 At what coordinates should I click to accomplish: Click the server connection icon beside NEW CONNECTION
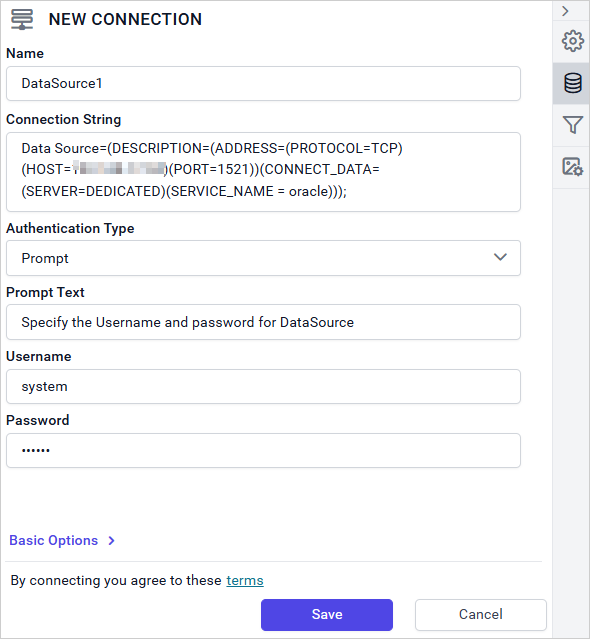[x=22, y=19]
